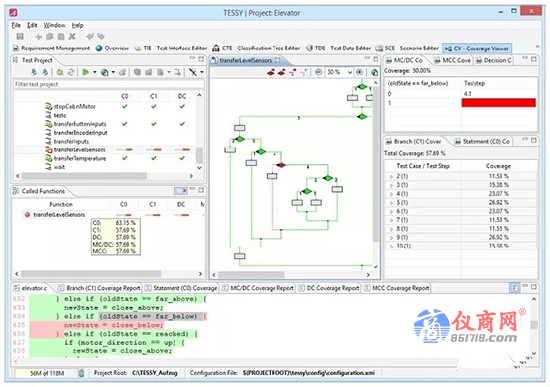Open CTE Classification Tree Editor perspective
The height and width of the screenshot is (387, 550).
click(256, 48)
